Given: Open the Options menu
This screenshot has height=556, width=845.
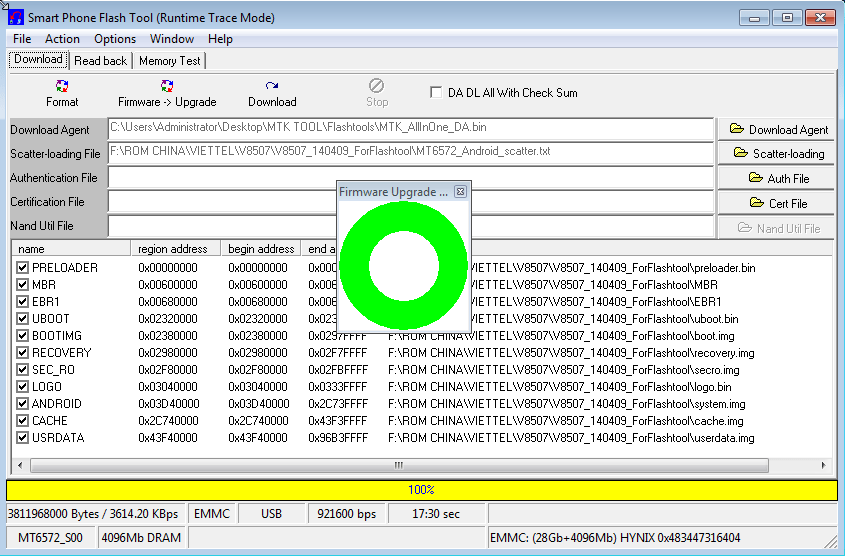Looking at the screenshot, I should (115, 39).
